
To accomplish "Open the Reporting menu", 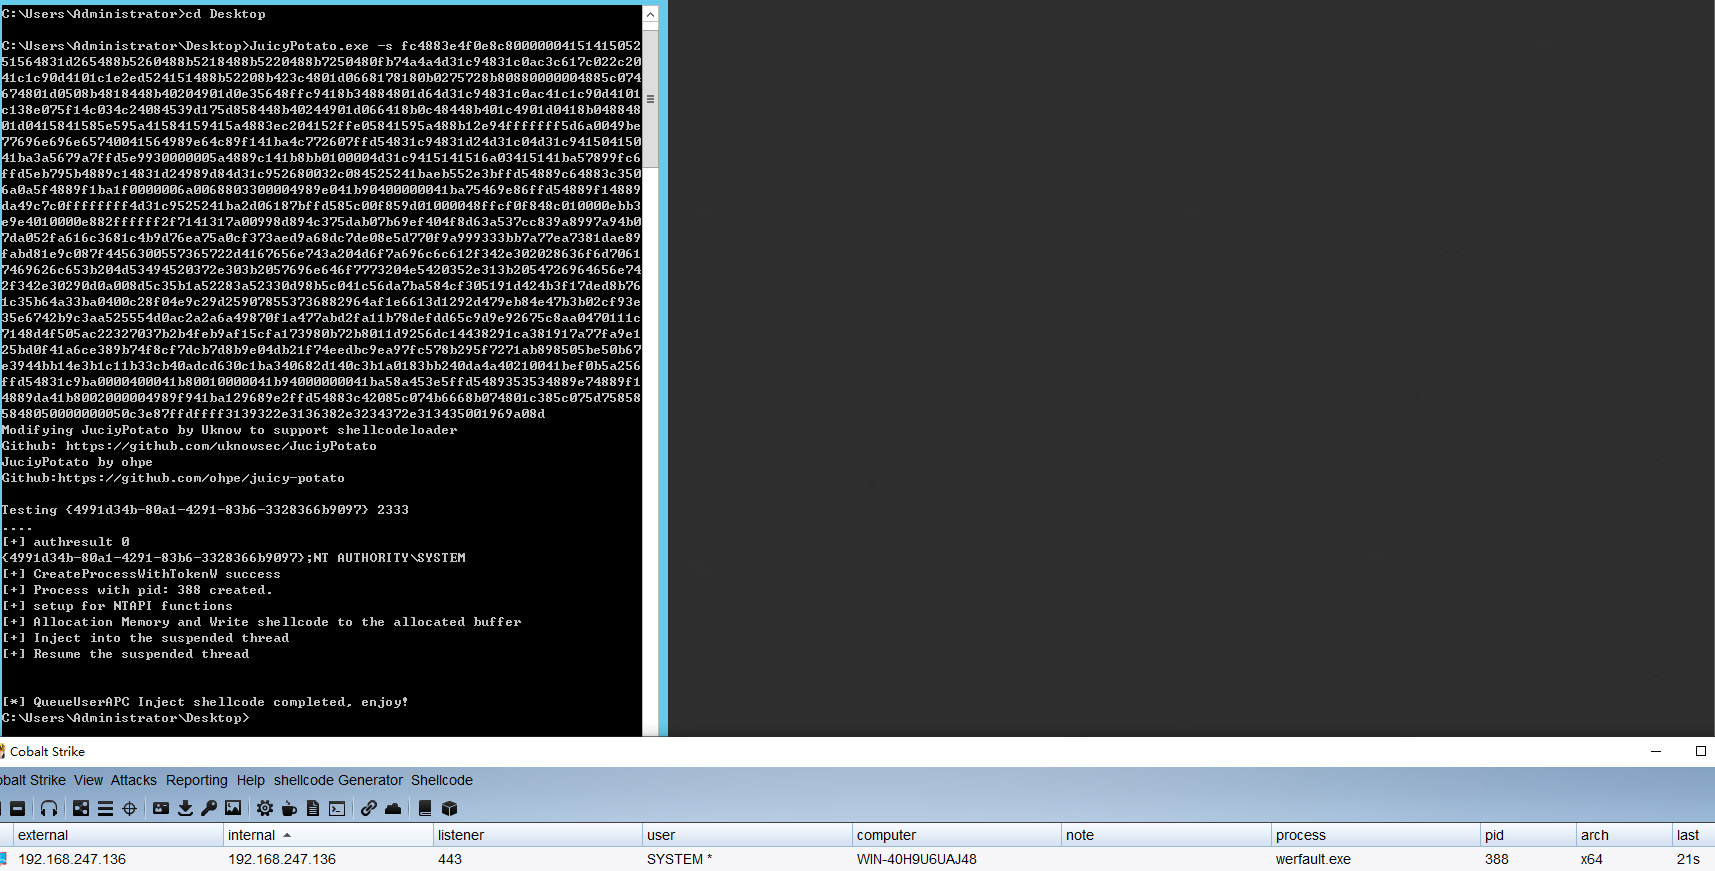I will [x=197, y=780].
